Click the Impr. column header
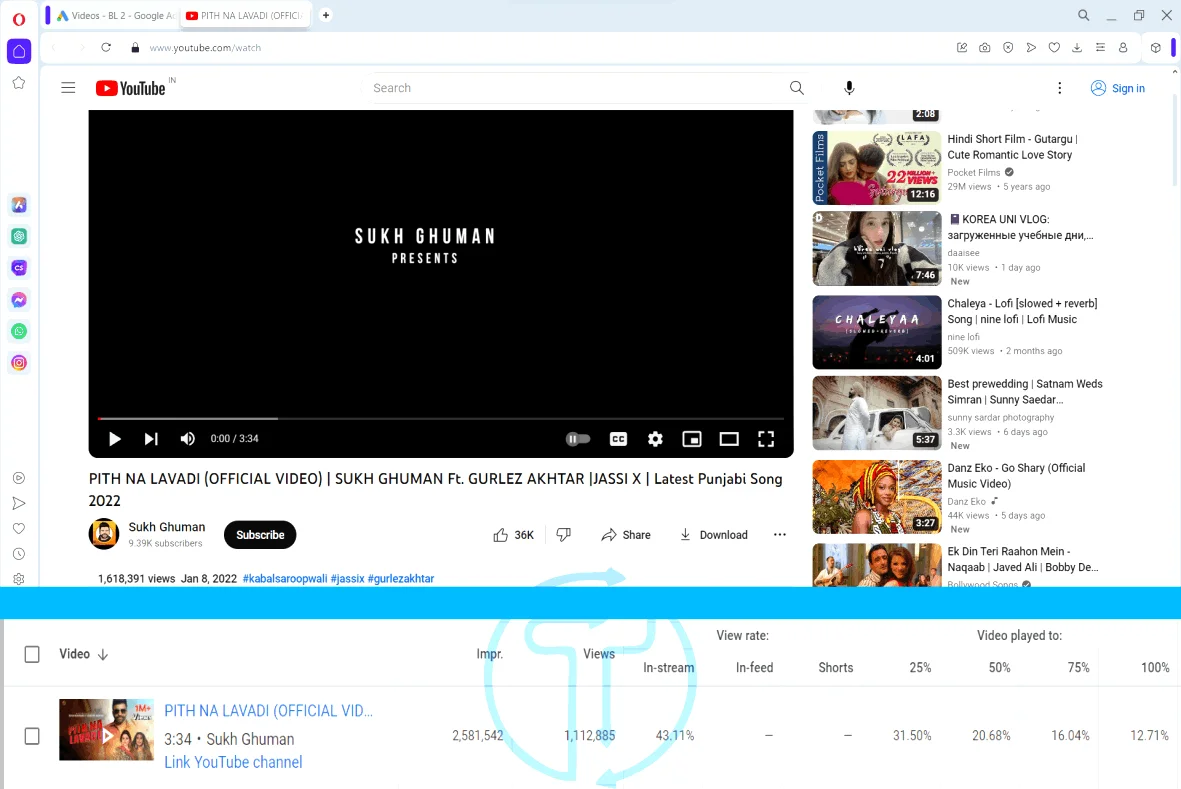Image resolution: width=1181 pixels, height=789 pixels. click(x=490, y=654)
